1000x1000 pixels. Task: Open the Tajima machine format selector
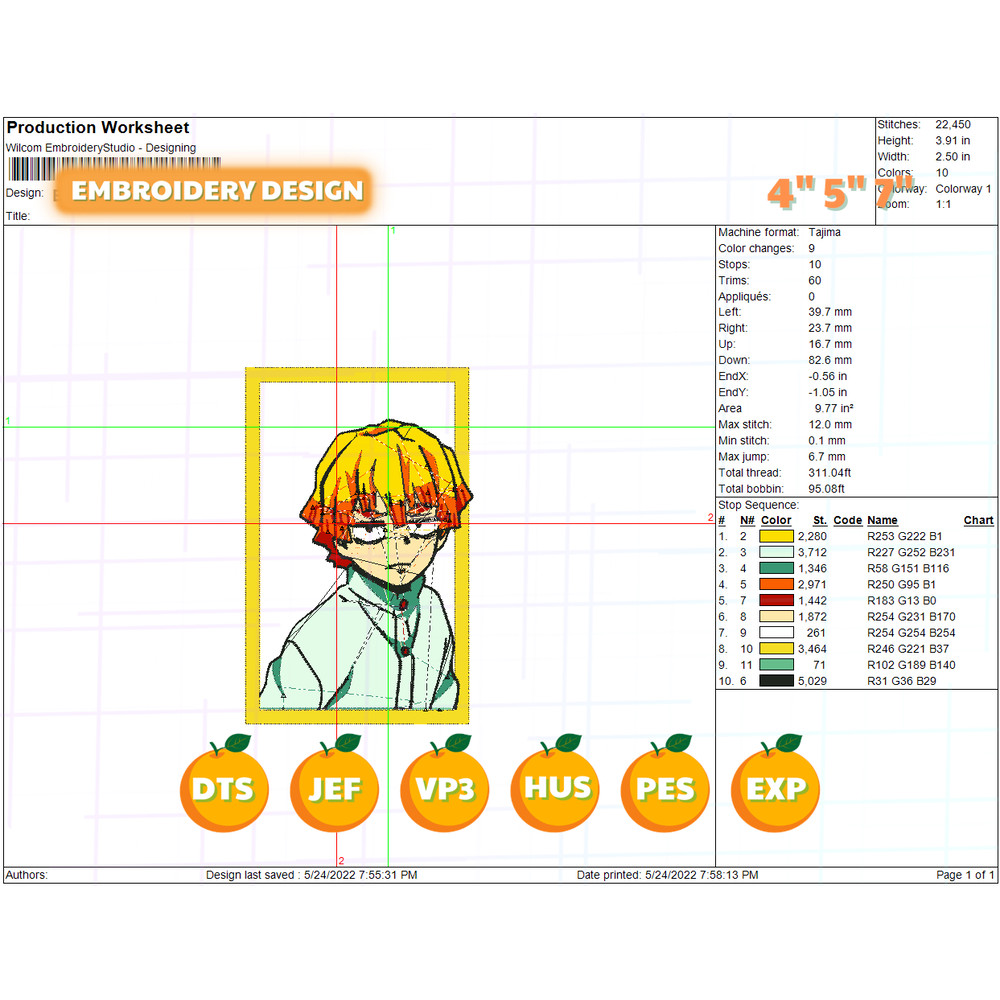[826, 231]
